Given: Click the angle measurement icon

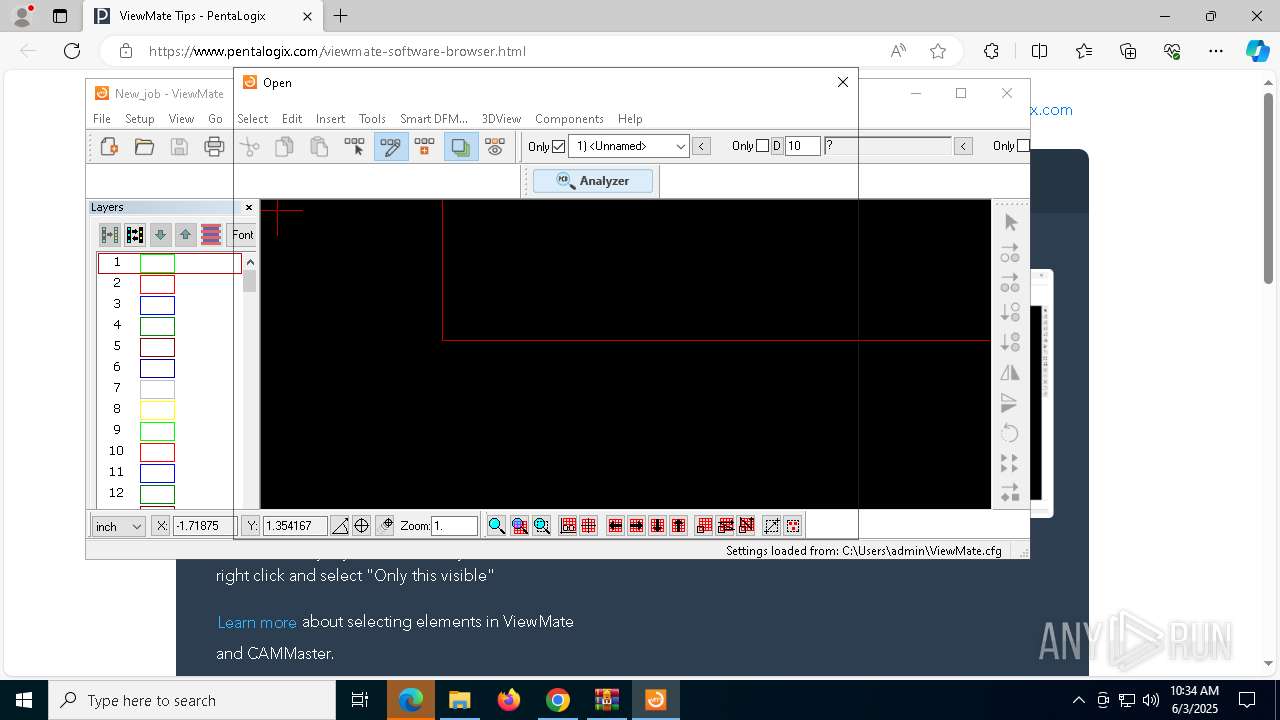Looking at the screenshot, I should coord(340,526).
